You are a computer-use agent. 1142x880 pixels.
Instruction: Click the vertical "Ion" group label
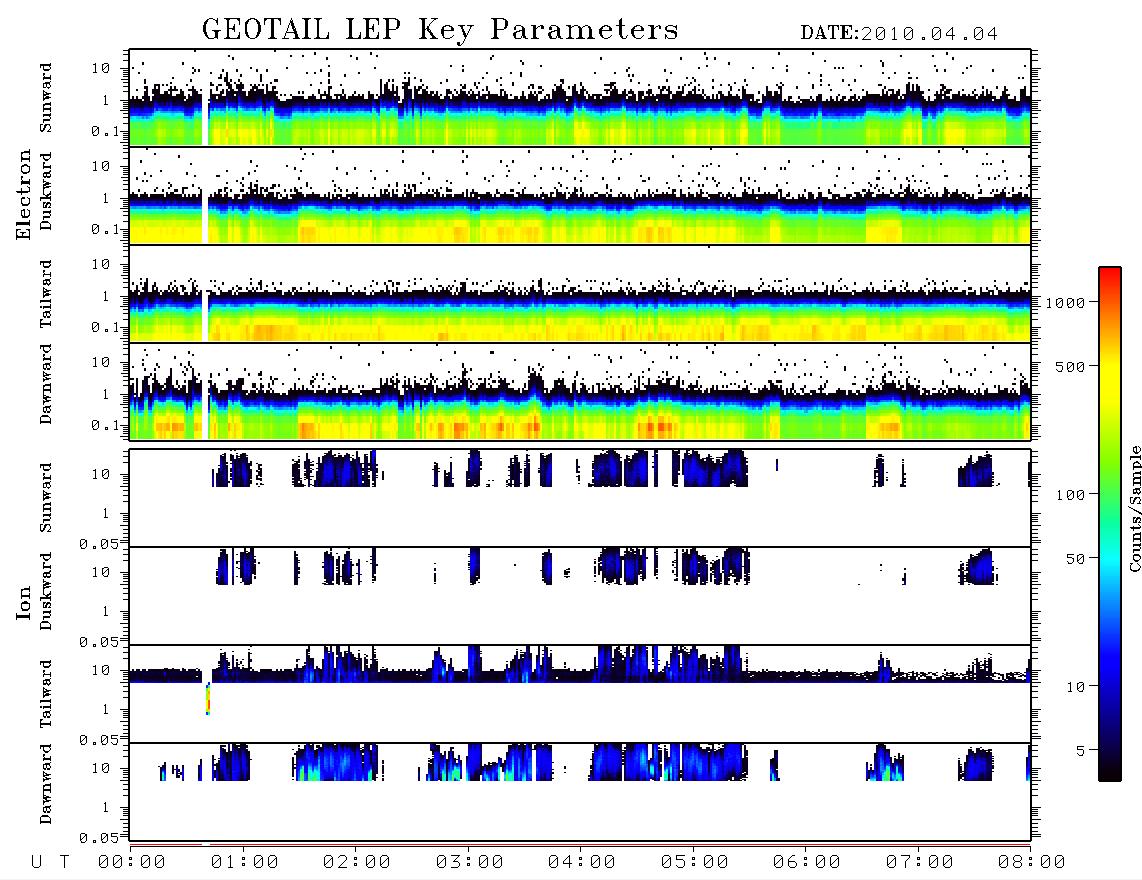tap(24, 602)
